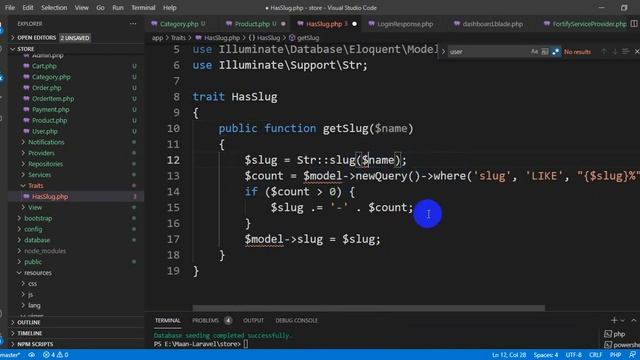Change indentation via Spaces: 4

pos(545,355)
